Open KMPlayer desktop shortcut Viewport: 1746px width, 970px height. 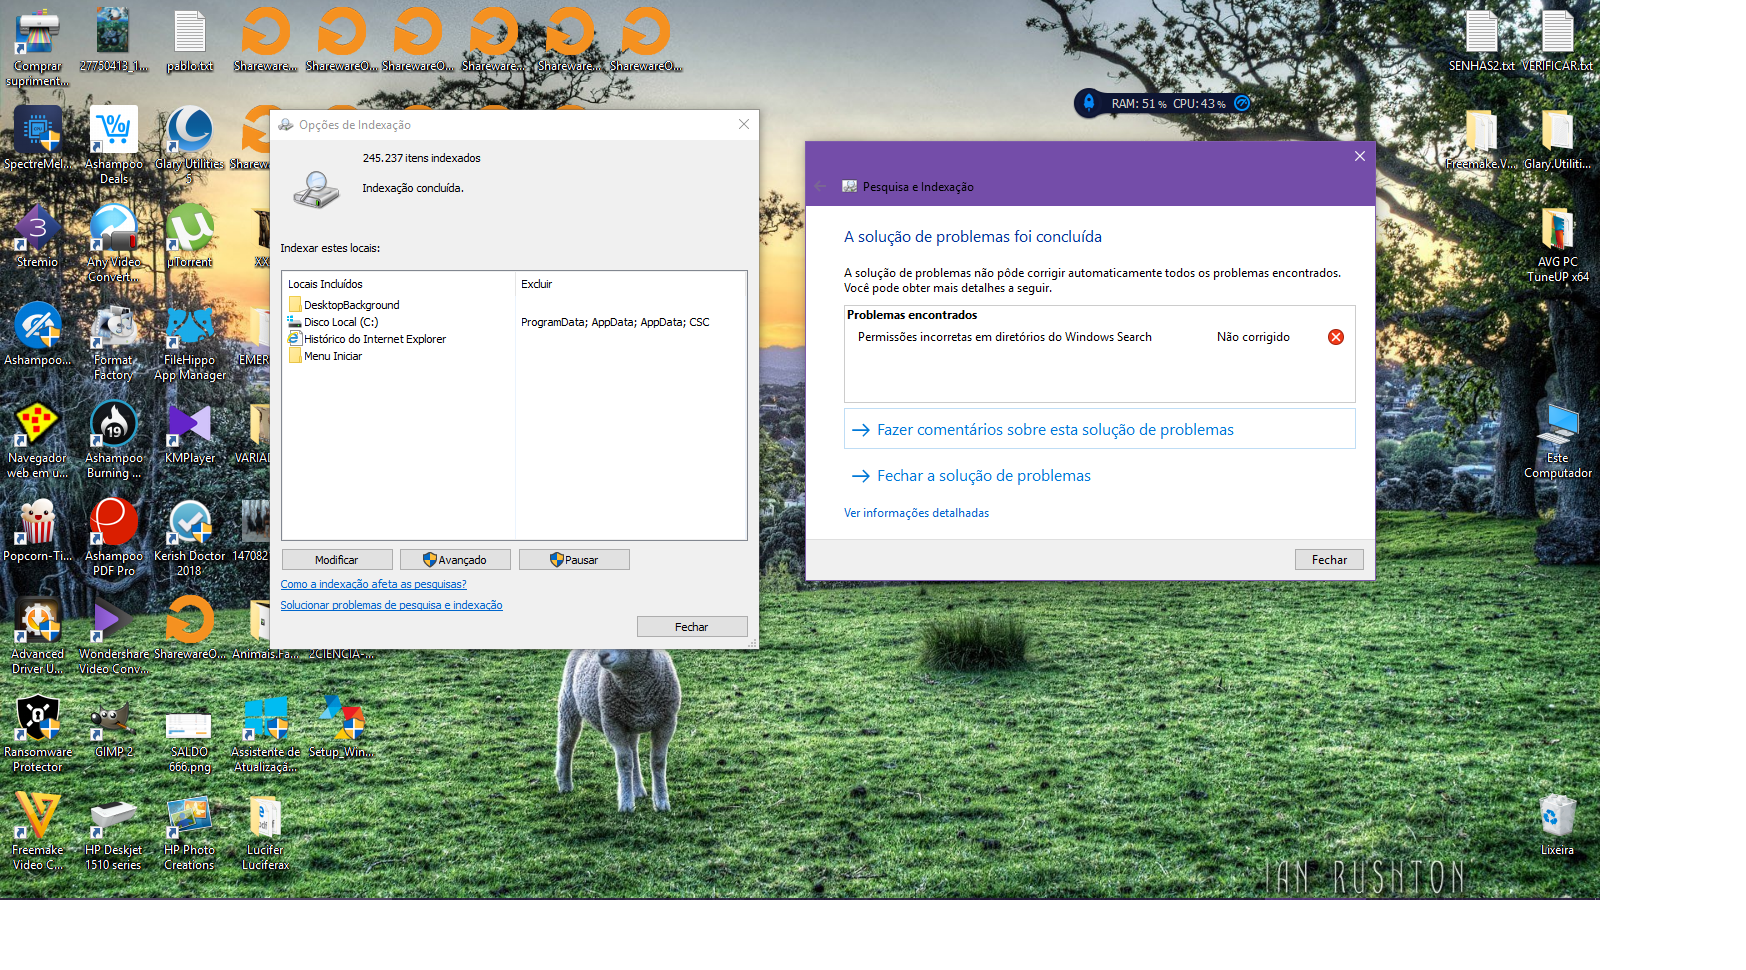pos(190,432)
